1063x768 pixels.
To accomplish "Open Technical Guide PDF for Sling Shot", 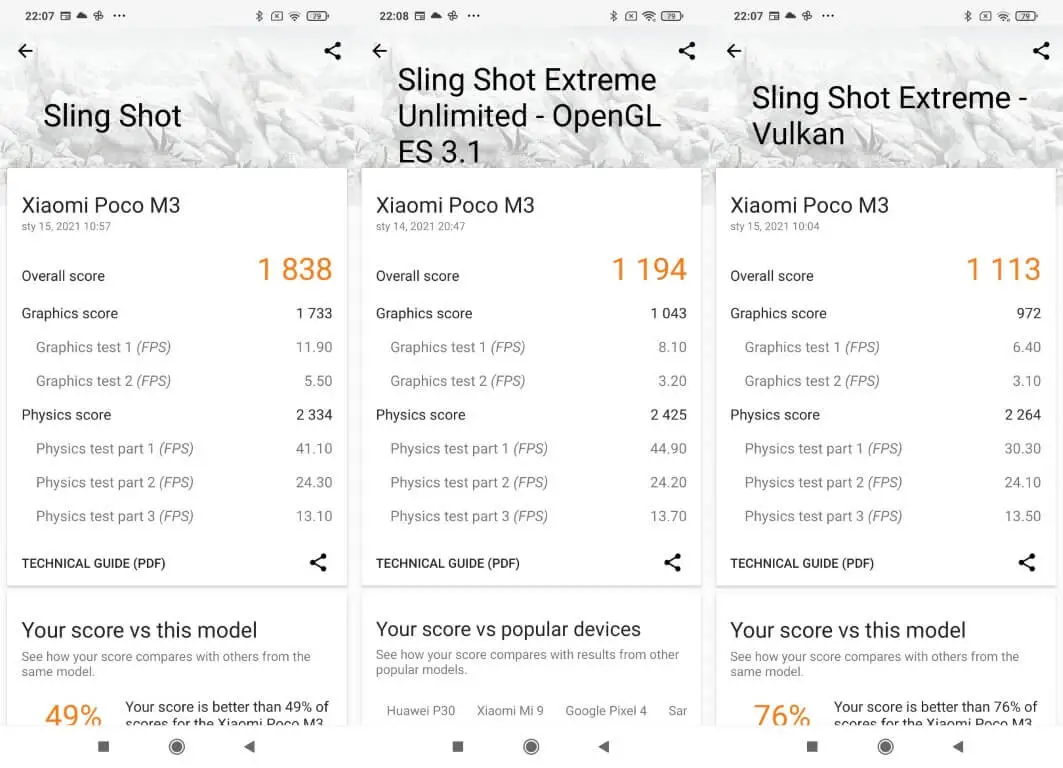I will tap(93, 564).
